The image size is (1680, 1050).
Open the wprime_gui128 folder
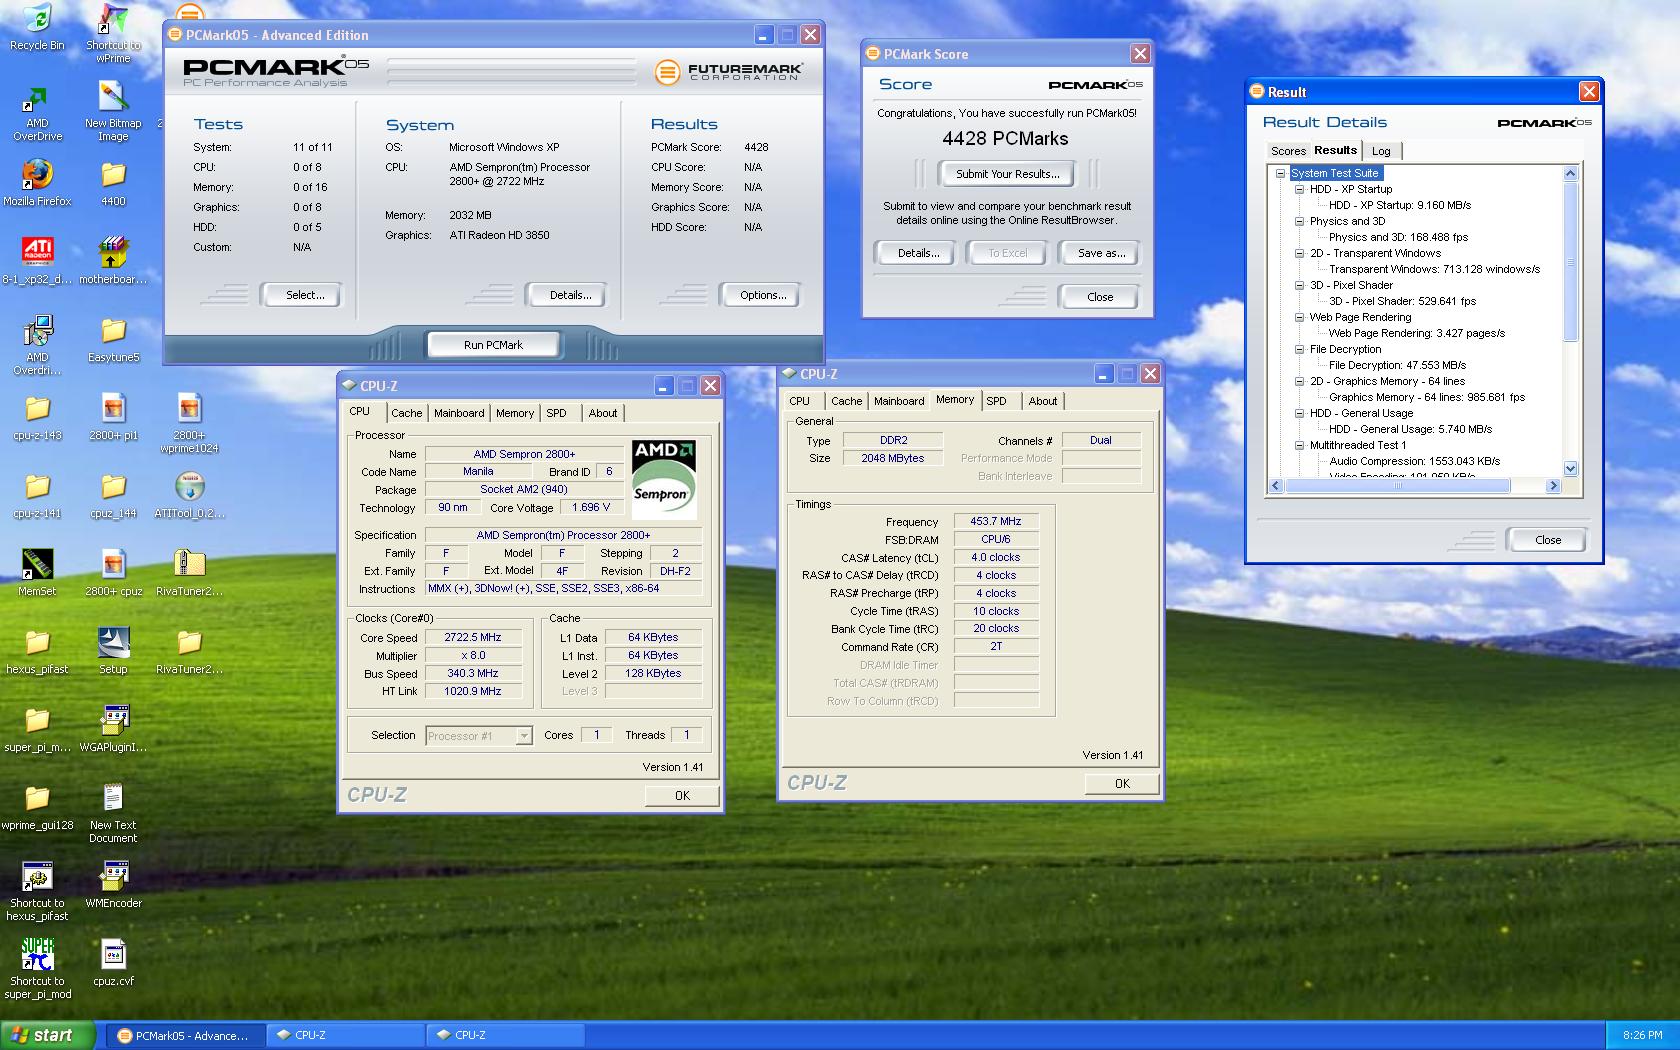coord(37,807)
